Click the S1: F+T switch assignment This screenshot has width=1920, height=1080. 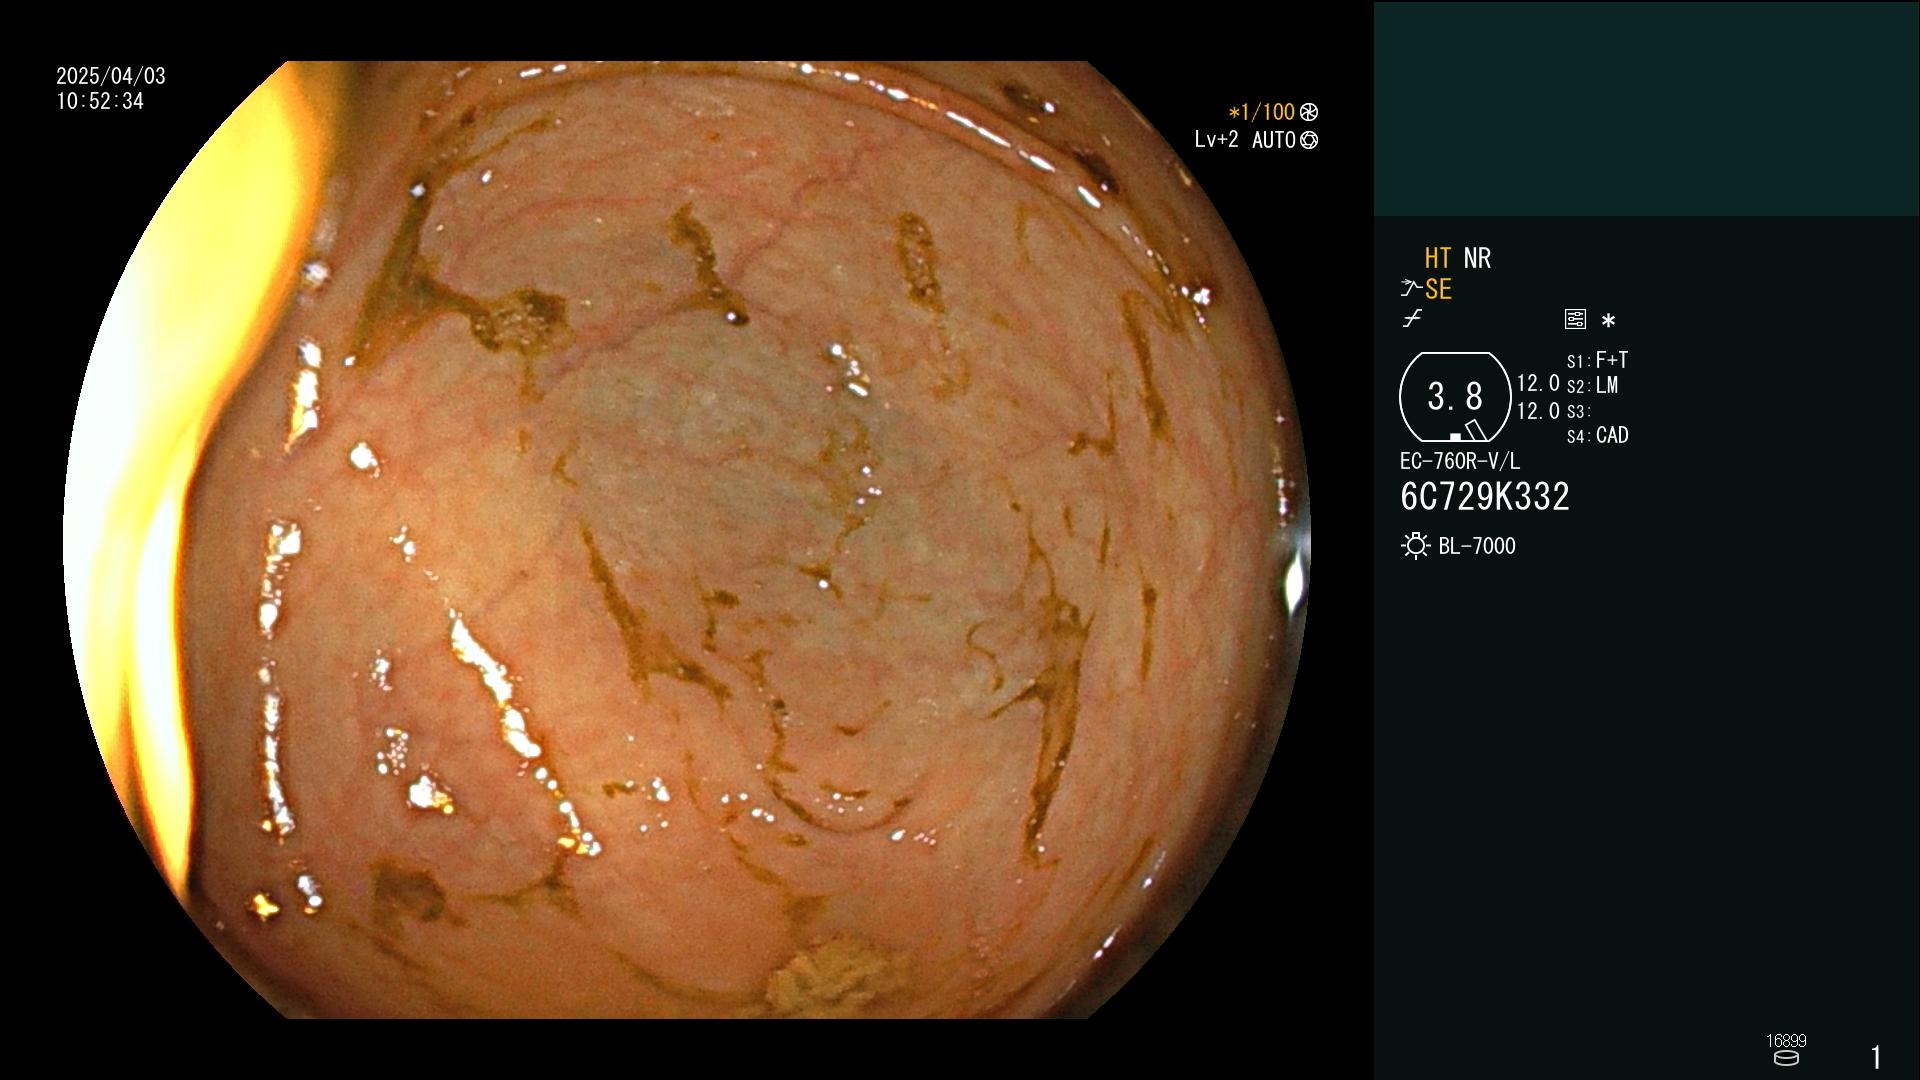tap(1598, 360)
